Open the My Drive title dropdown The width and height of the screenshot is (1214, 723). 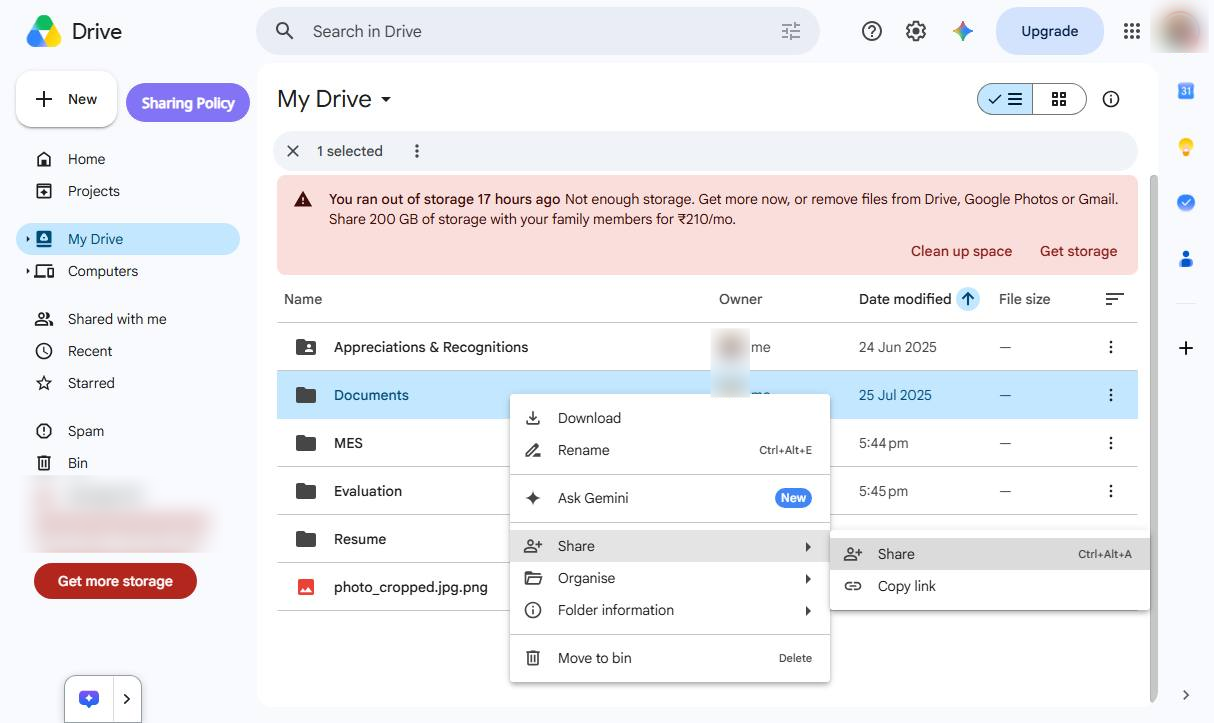(335, 99)
